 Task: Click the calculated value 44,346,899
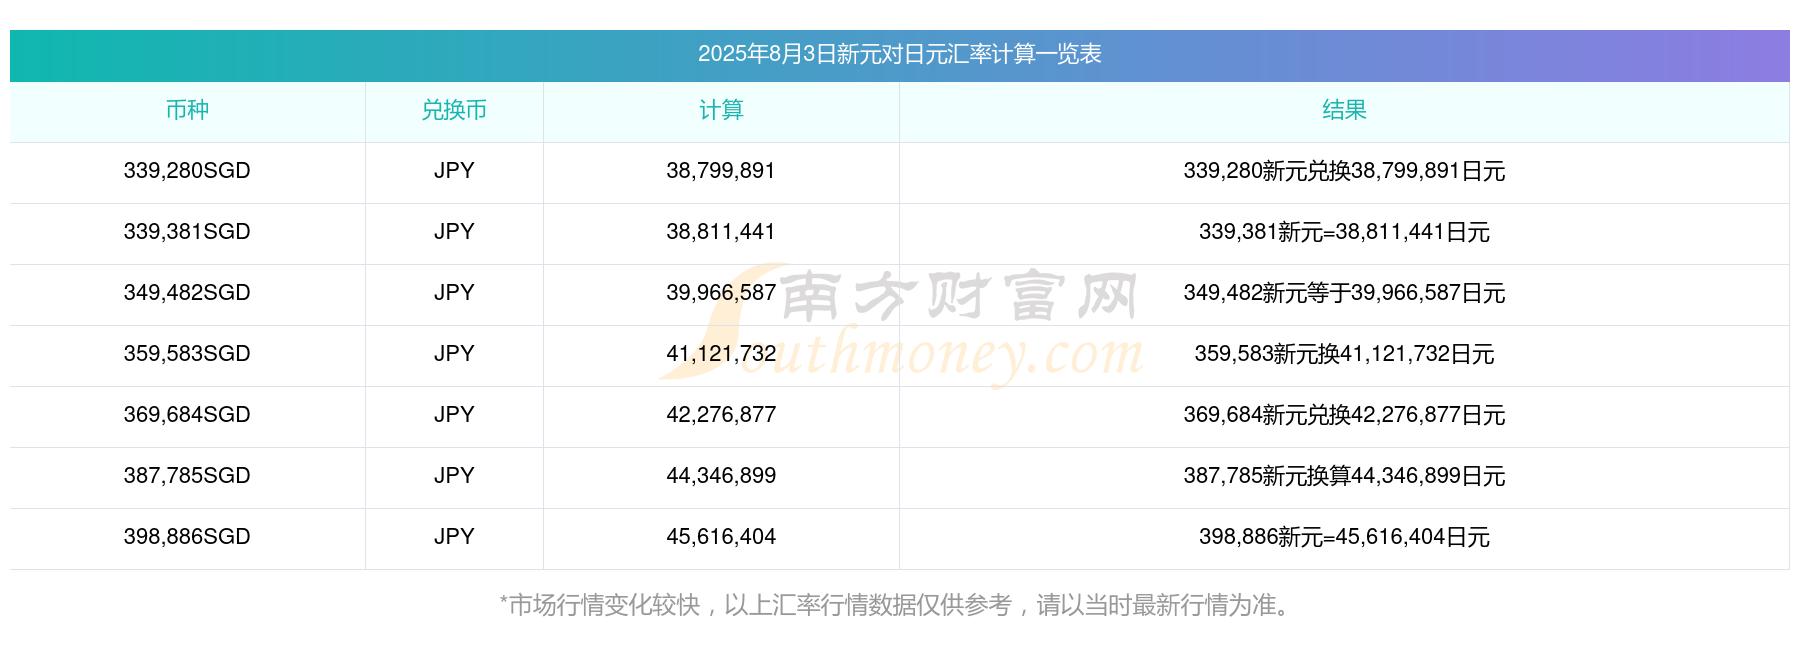721,476
